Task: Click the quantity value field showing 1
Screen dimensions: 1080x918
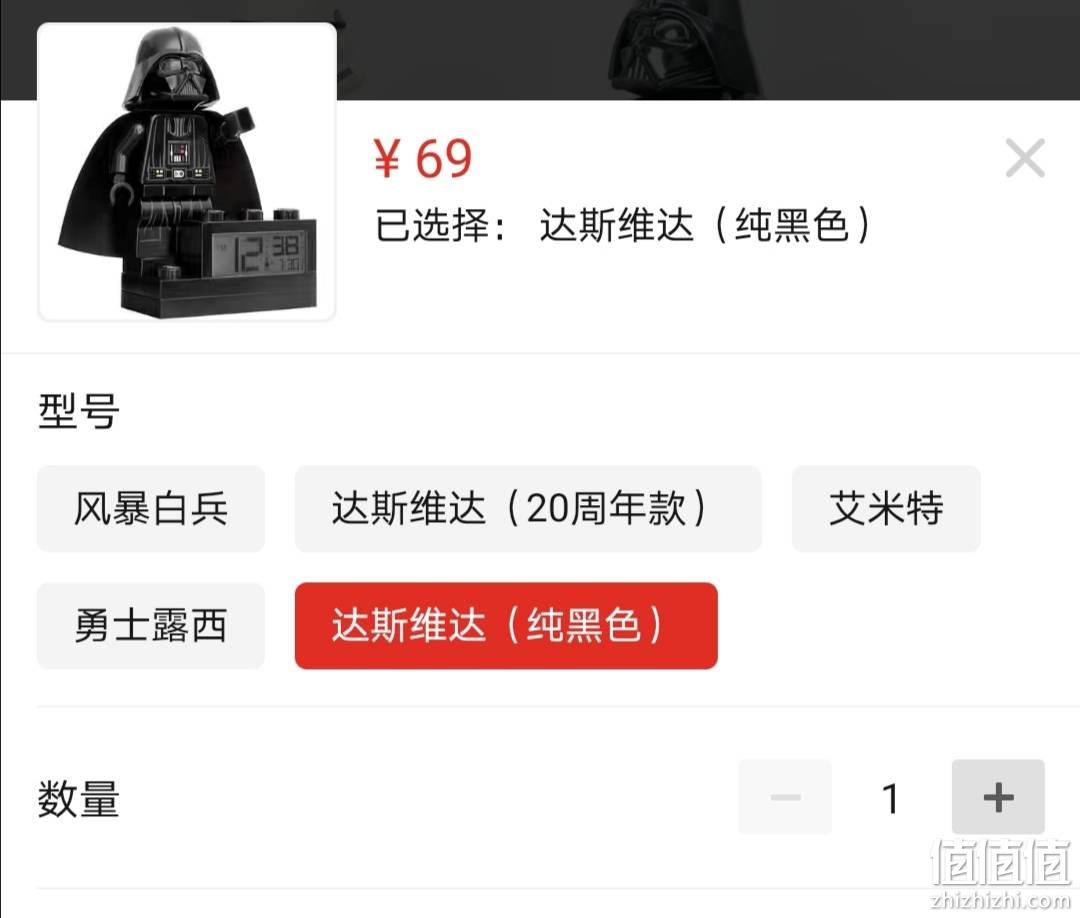Action: point(891,798)
